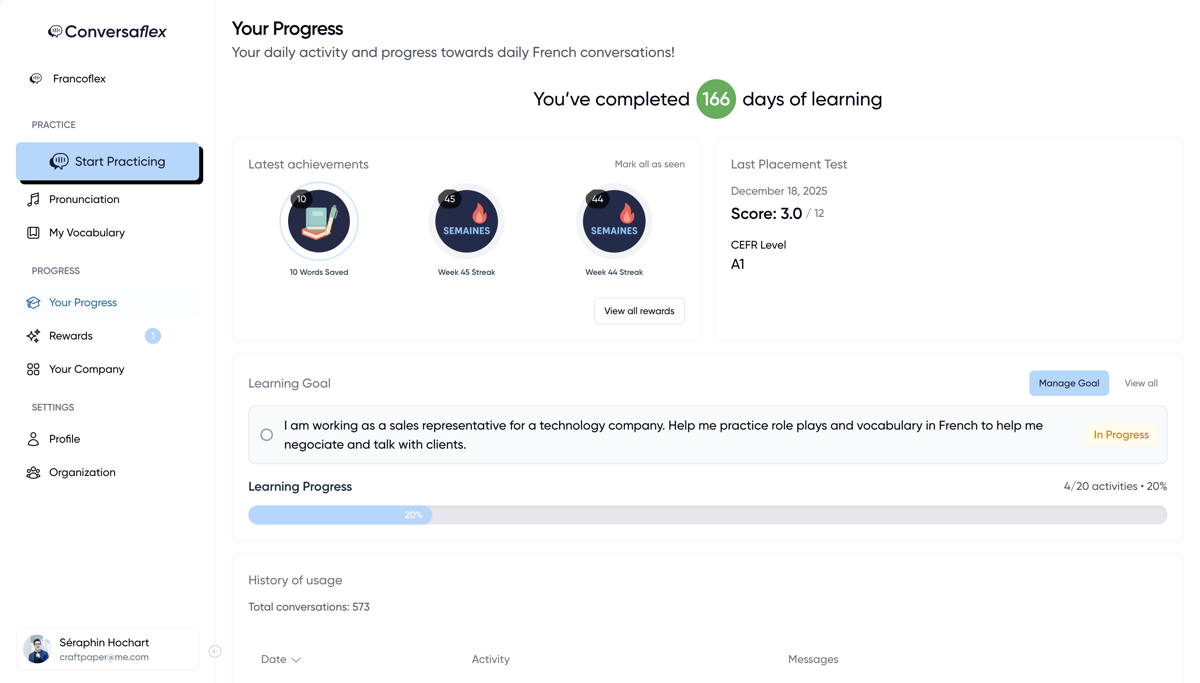Click the Conversaflex logo icon
1200x683 pixels.
click(55, 32)
